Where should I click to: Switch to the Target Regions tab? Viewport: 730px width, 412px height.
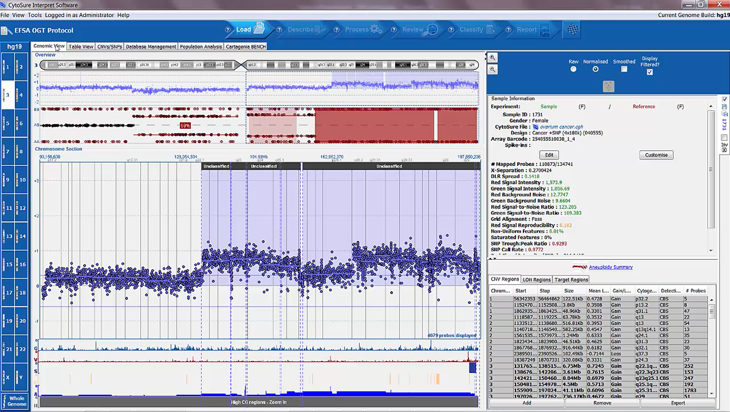coord(571,280)
